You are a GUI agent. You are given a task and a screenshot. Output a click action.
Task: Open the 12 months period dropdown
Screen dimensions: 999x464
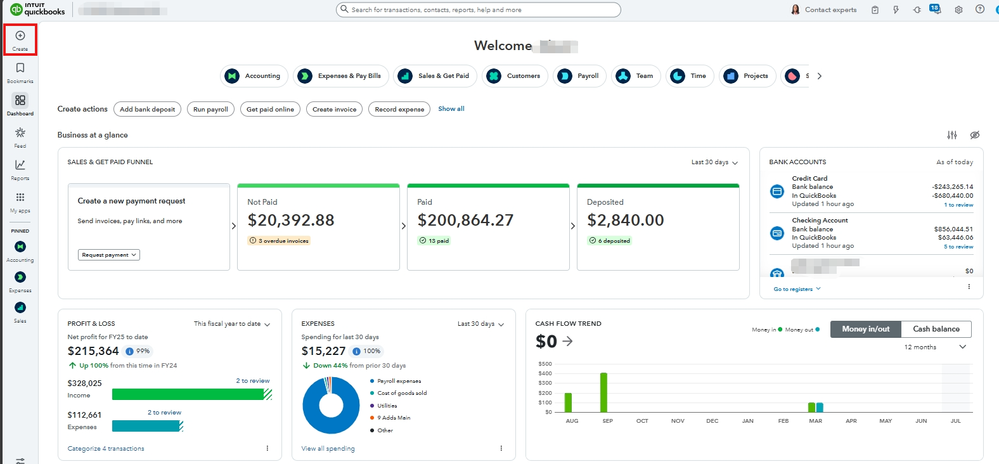tap(935, 347)
